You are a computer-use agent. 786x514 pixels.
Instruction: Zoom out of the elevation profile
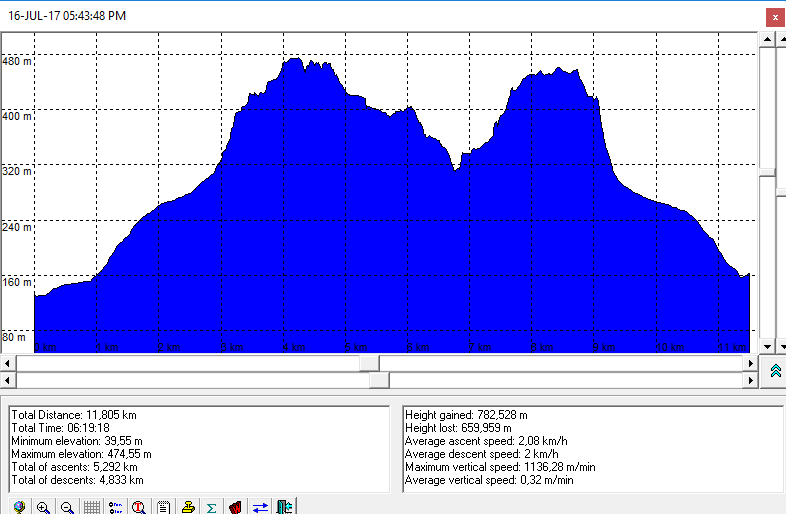[67, 507]
